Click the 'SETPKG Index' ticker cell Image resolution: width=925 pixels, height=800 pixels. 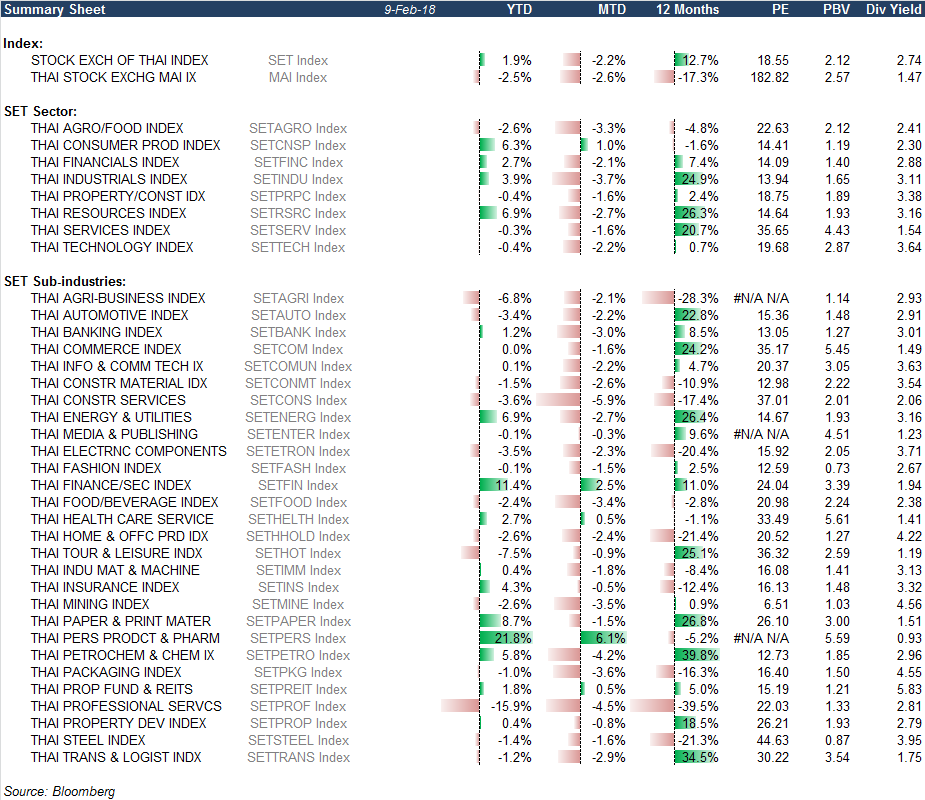point(298,673)
